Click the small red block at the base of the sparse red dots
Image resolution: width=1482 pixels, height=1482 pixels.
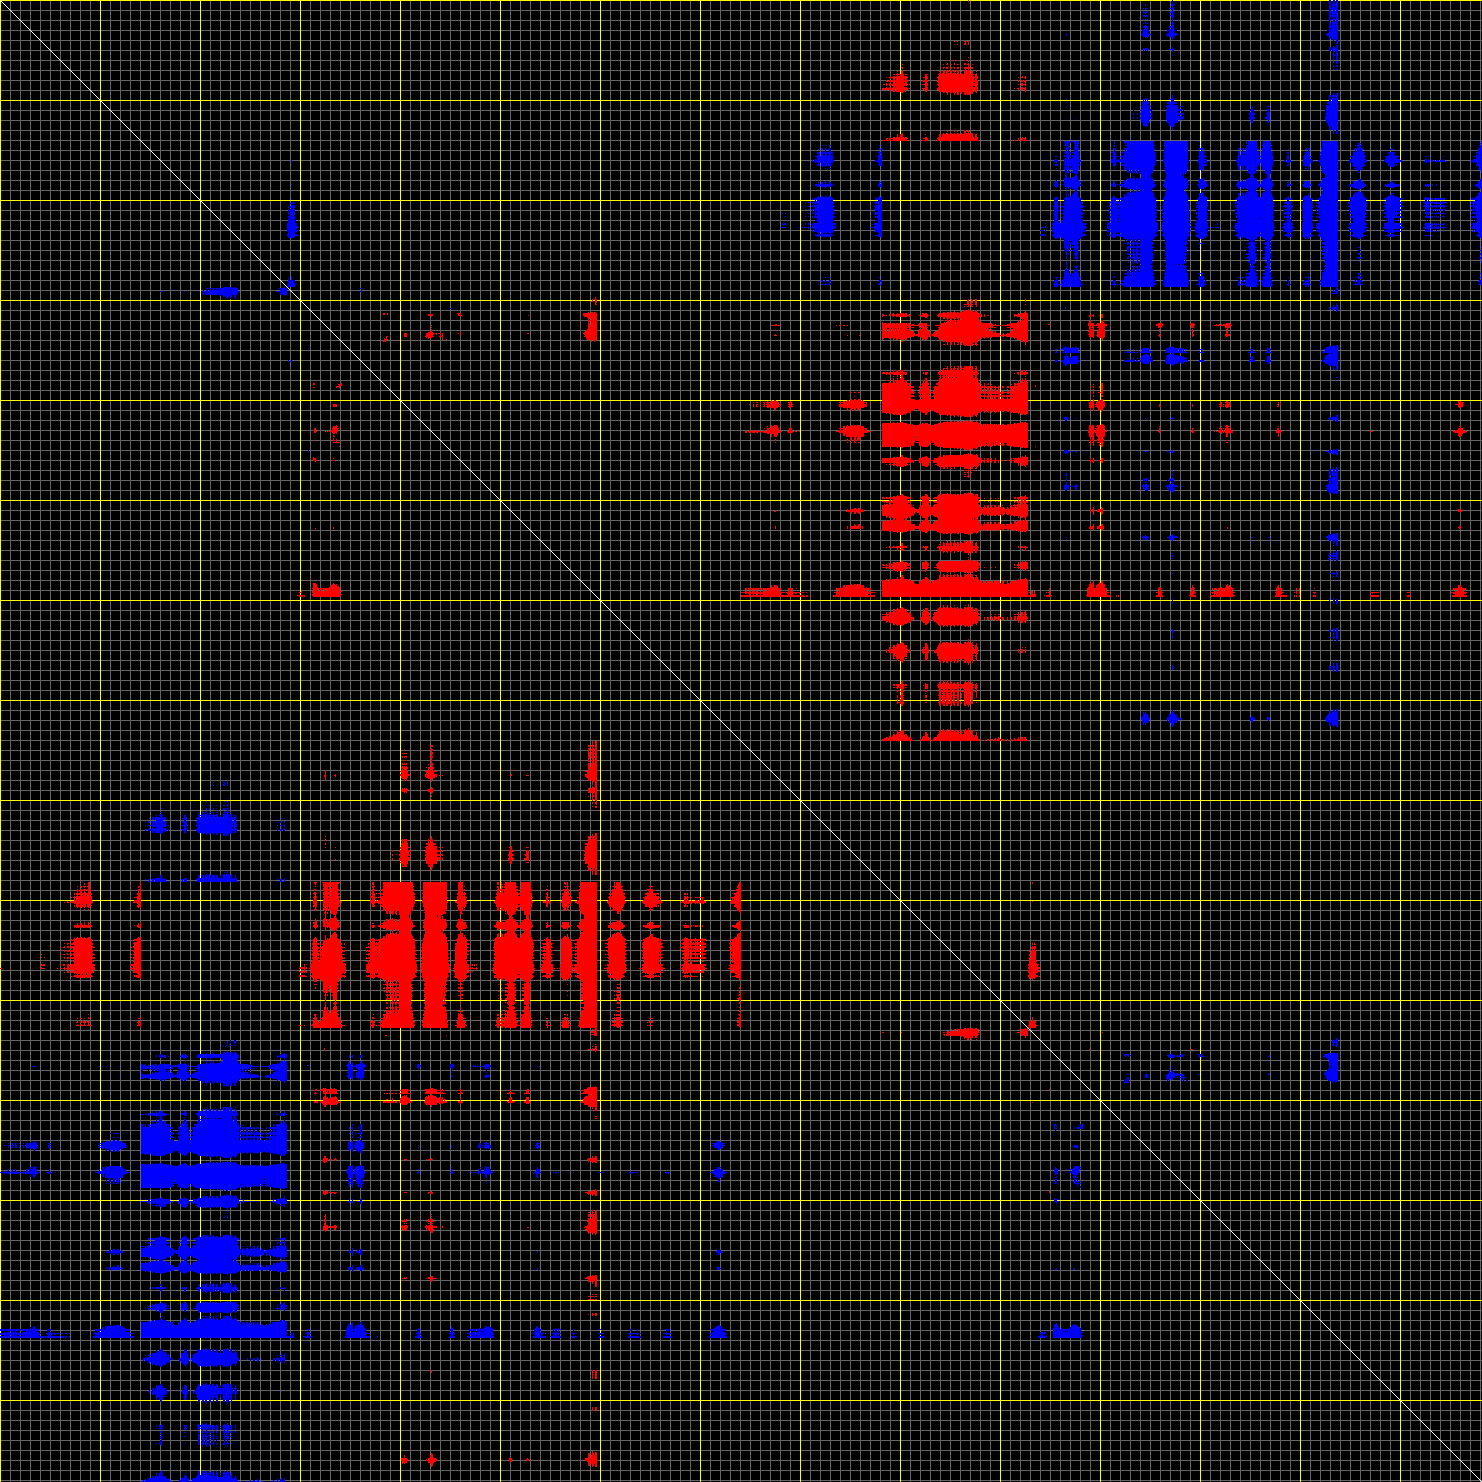click(x=326, y=591)
